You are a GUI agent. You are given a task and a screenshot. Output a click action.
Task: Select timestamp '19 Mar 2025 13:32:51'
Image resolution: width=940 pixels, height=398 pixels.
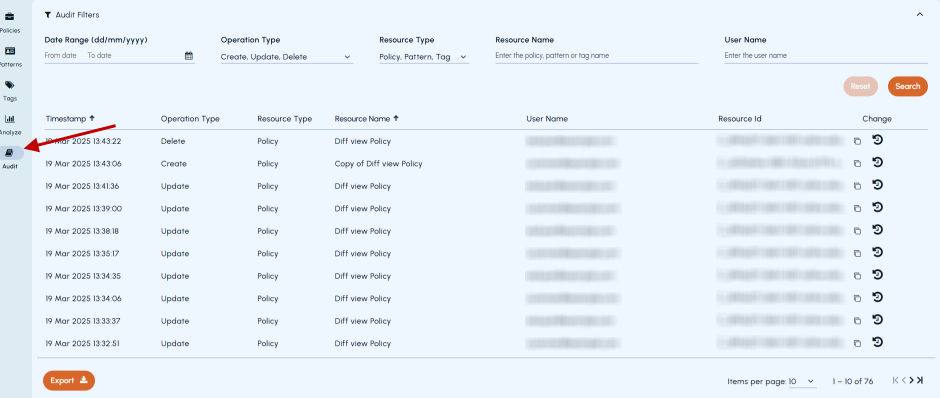[x=83, y=343]
